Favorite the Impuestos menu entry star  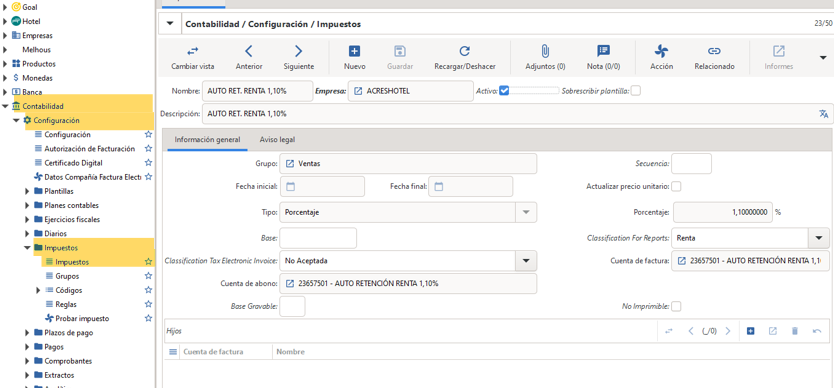148,262
